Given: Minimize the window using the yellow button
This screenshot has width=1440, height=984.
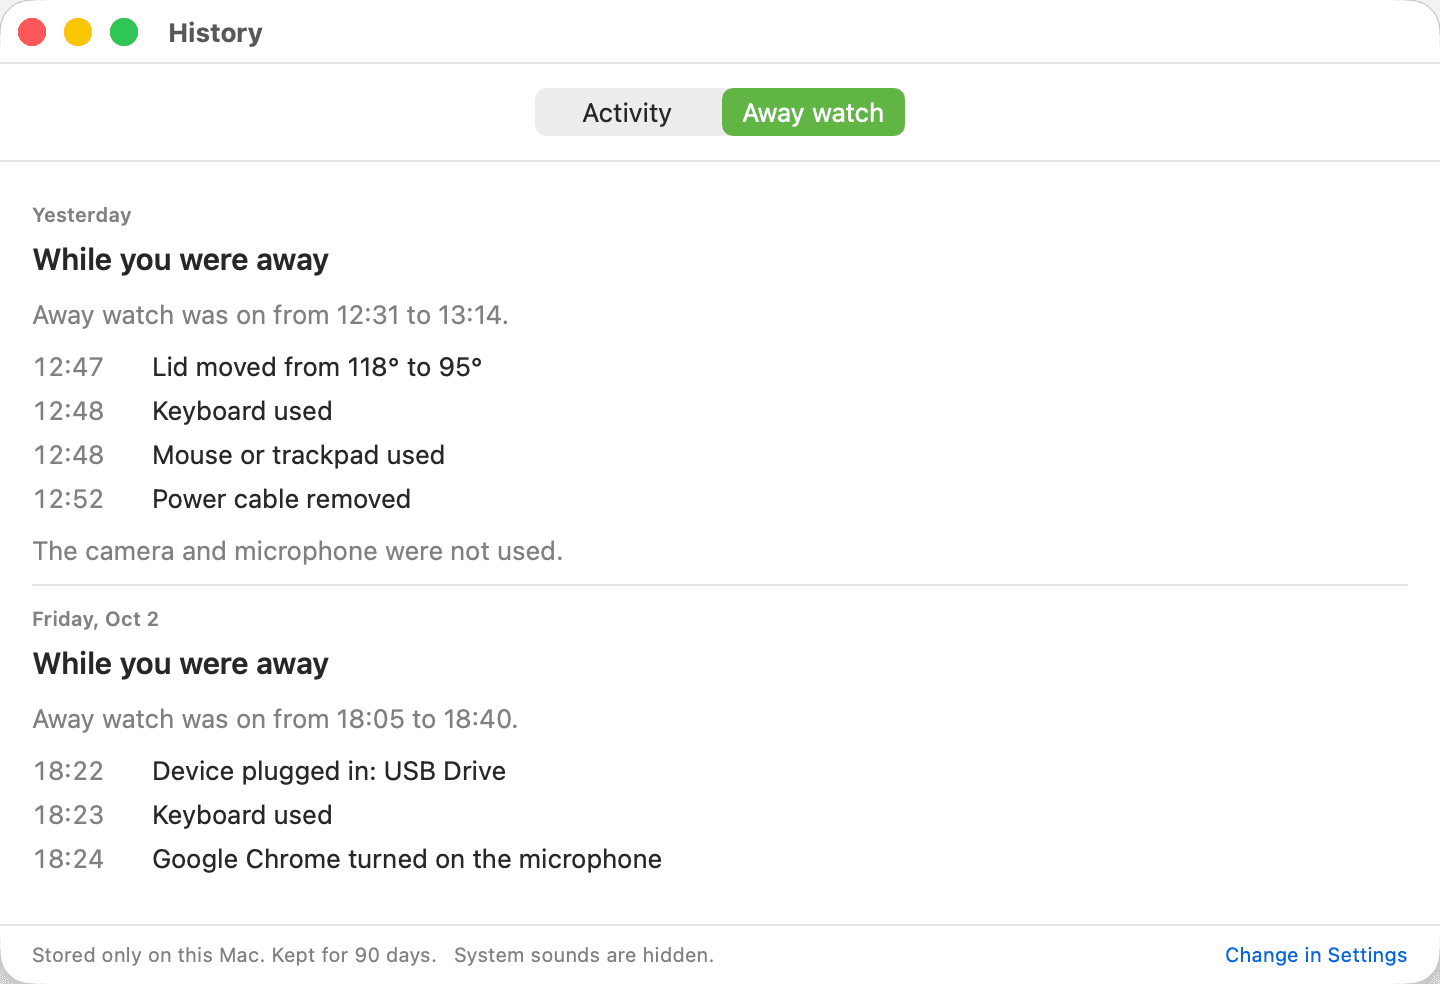Looking at the screenshot, I should (78, 32).
